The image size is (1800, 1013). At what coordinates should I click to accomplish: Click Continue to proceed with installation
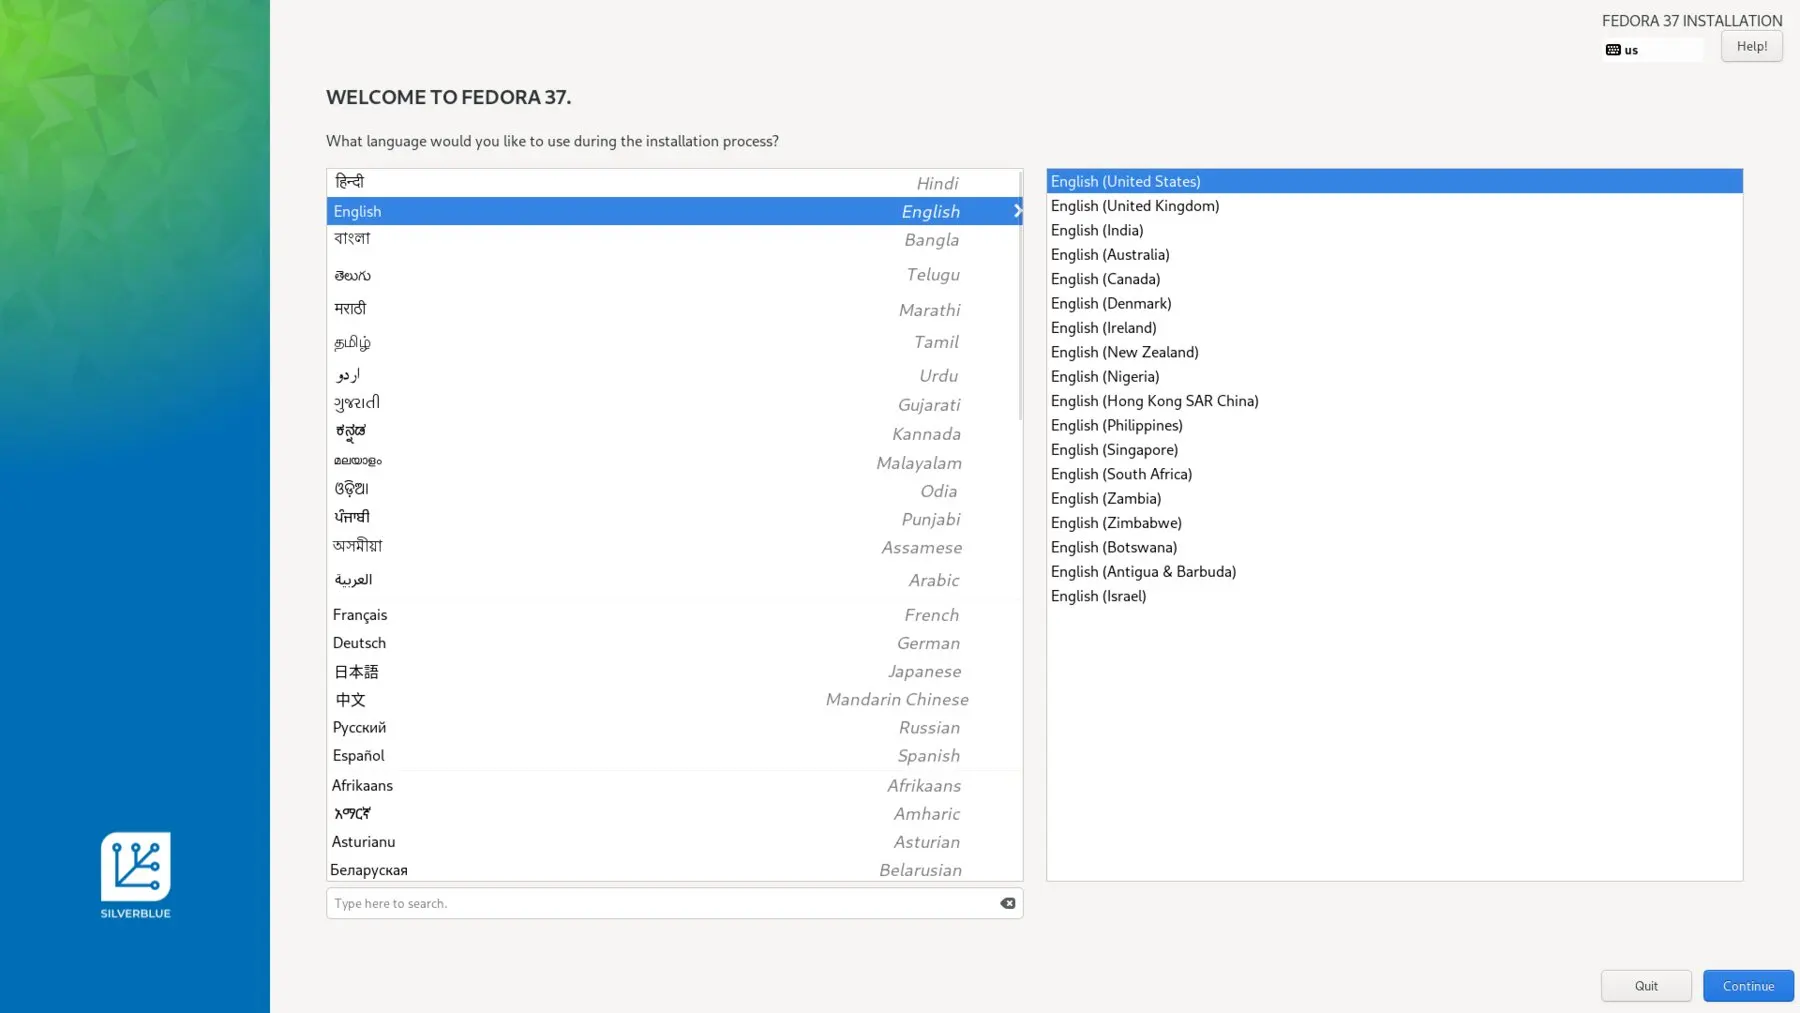(x=1748, y=986)
